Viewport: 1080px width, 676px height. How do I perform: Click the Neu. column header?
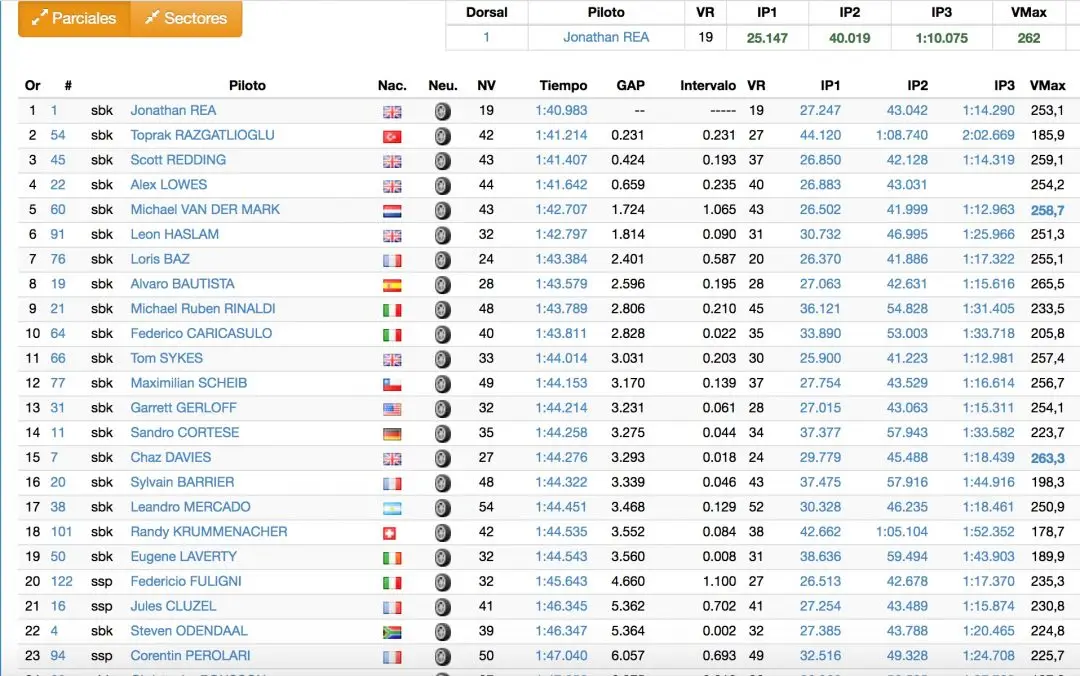click(443, 85)
